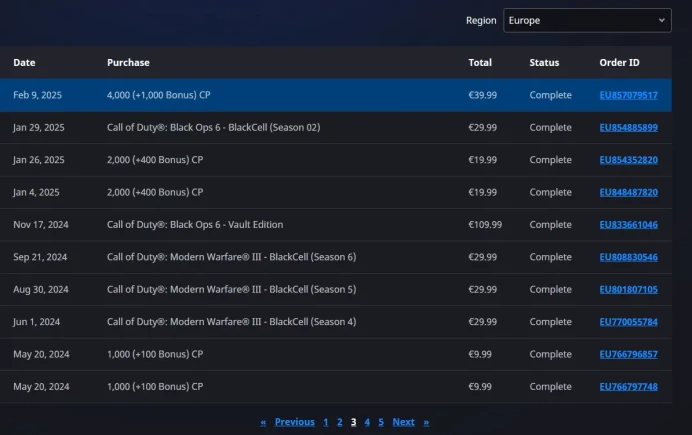Click the Jun 1, 2024 date cell
Viewport: 692px width, 435px height.
tap(37, 322)
